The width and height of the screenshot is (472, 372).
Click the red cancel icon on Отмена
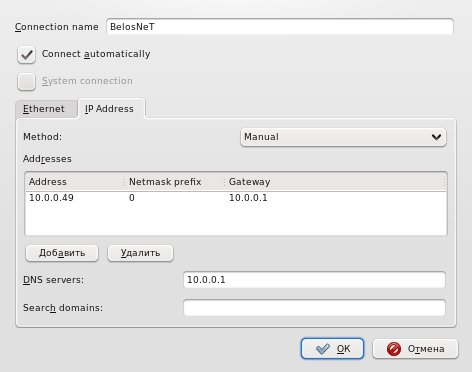[x=394, y=349]
